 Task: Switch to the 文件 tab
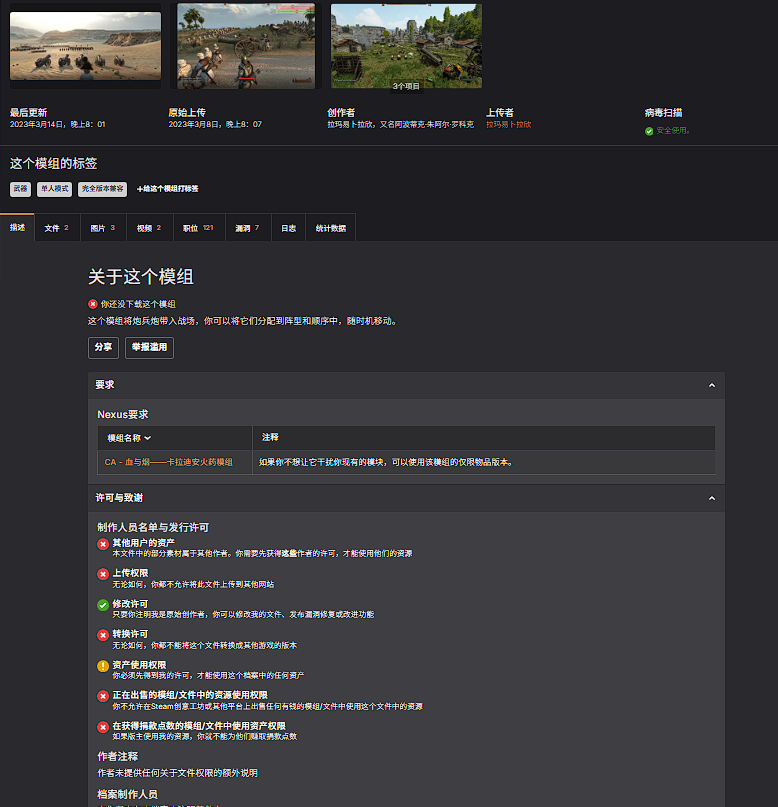pos(57,227)
